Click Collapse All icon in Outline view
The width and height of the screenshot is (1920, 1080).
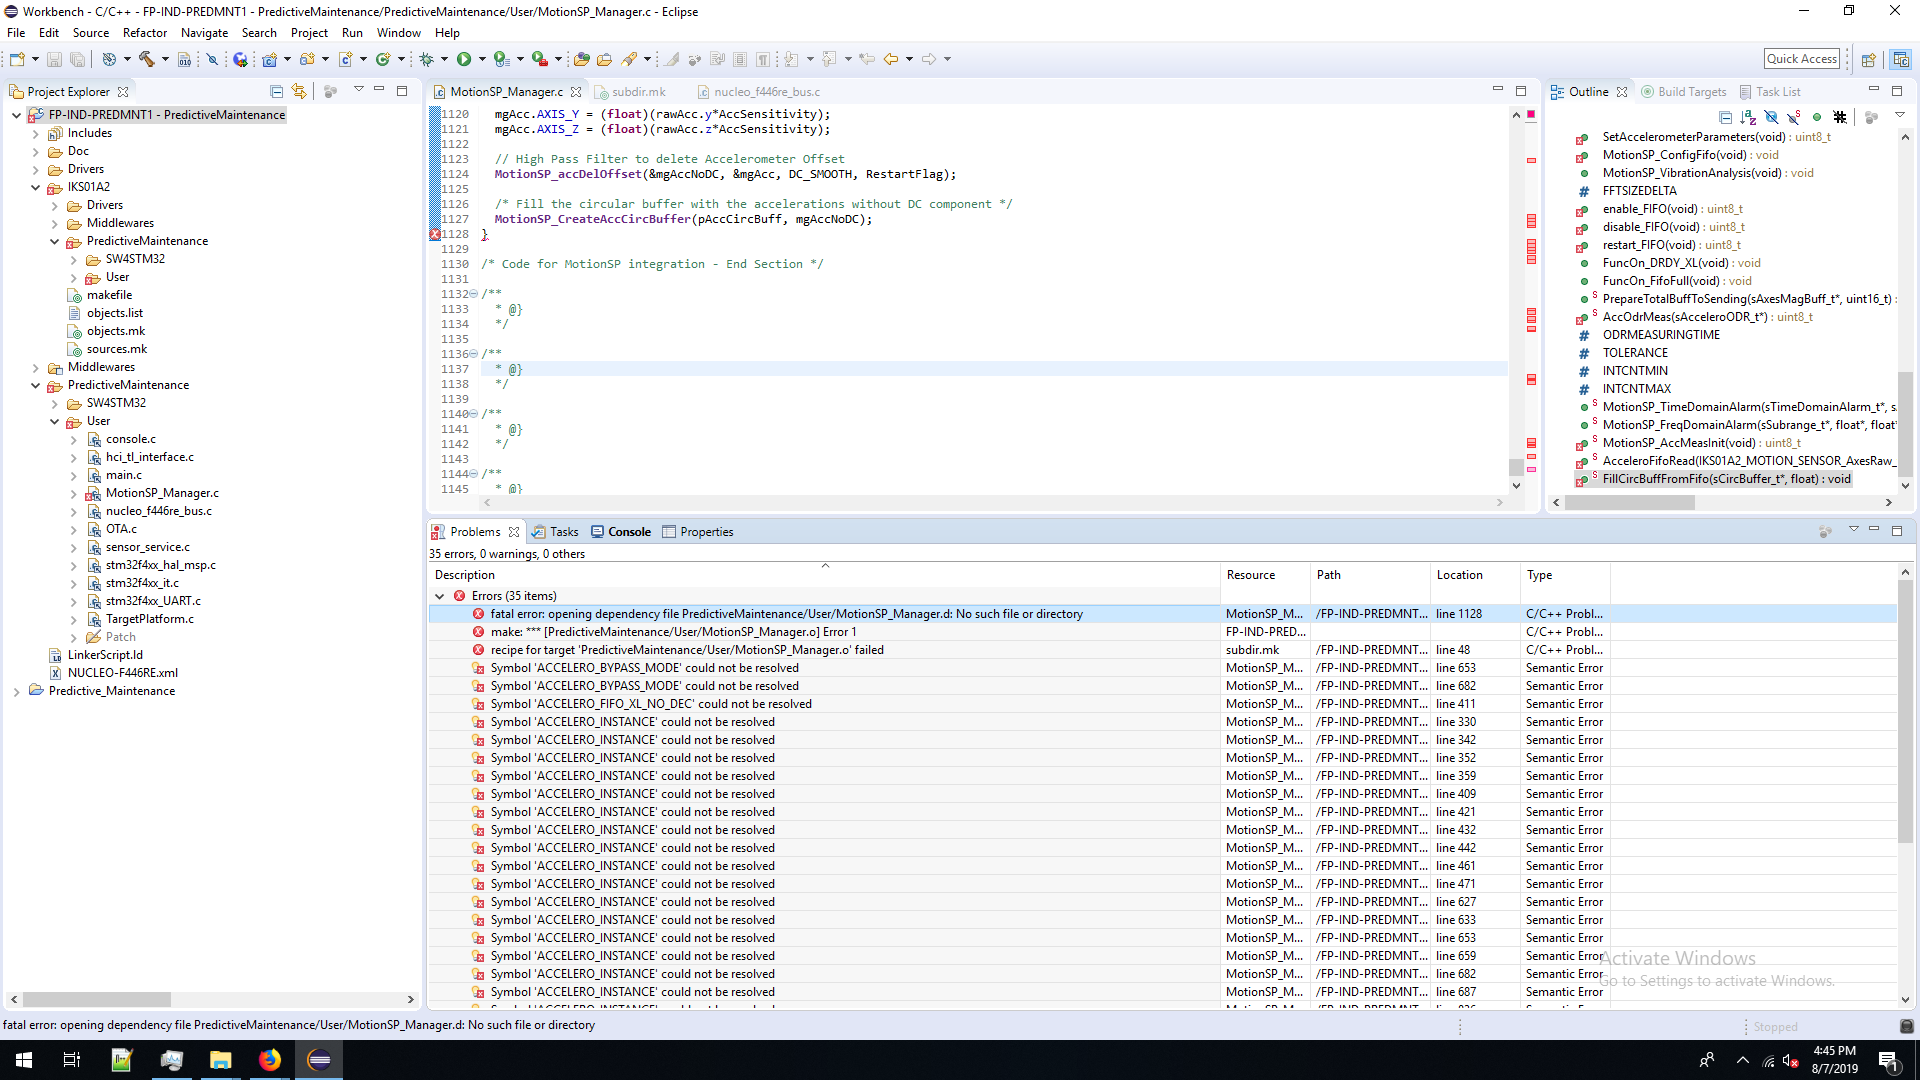(1725, 117)
